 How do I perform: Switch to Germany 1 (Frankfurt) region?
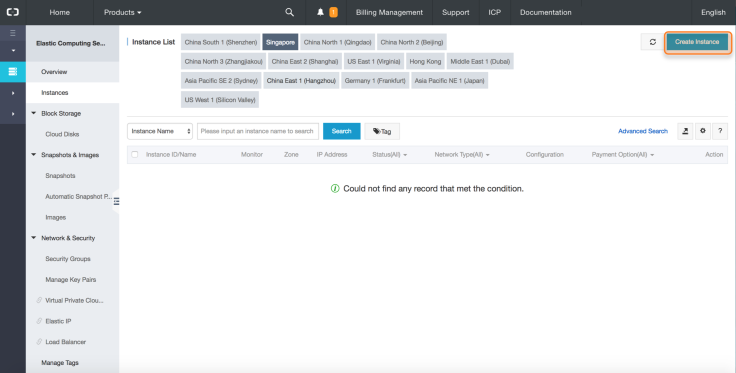(375, 81)
